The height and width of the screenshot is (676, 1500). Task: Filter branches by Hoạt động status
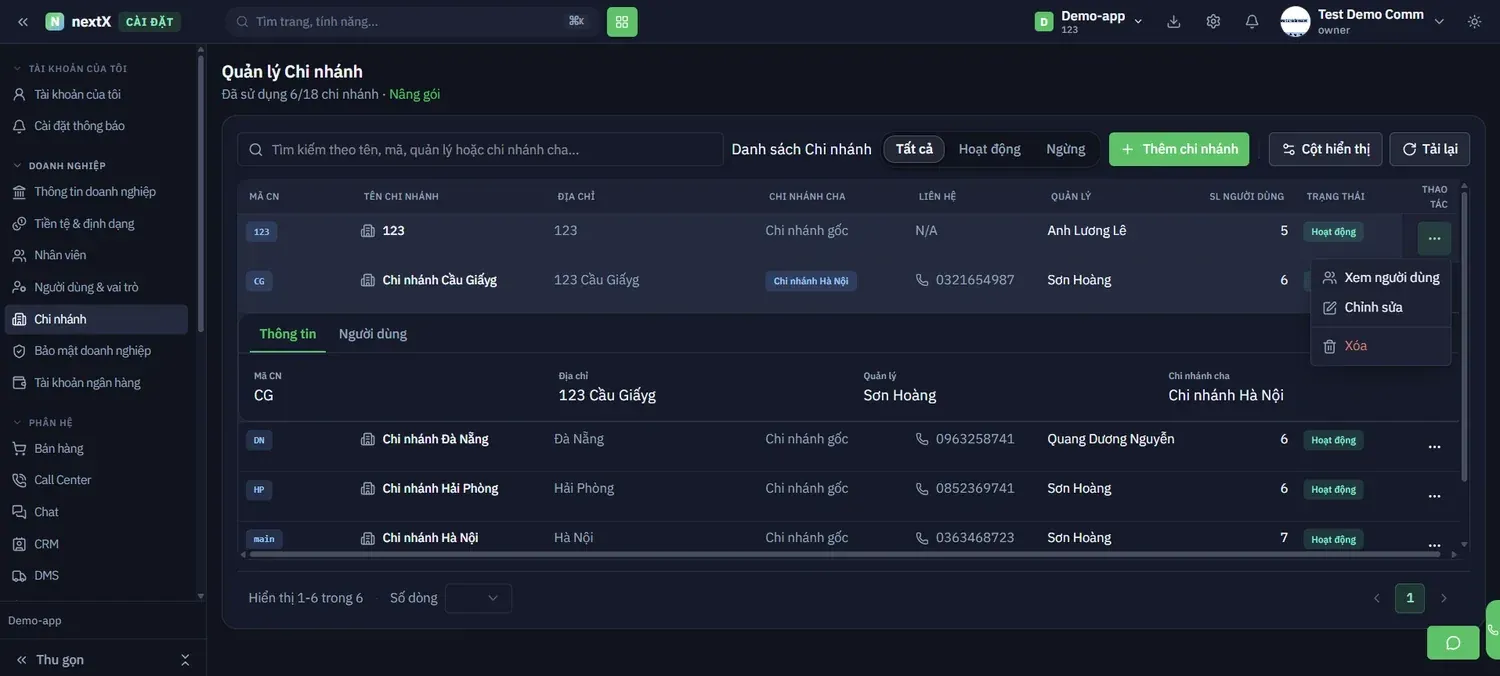click(989, 149)
